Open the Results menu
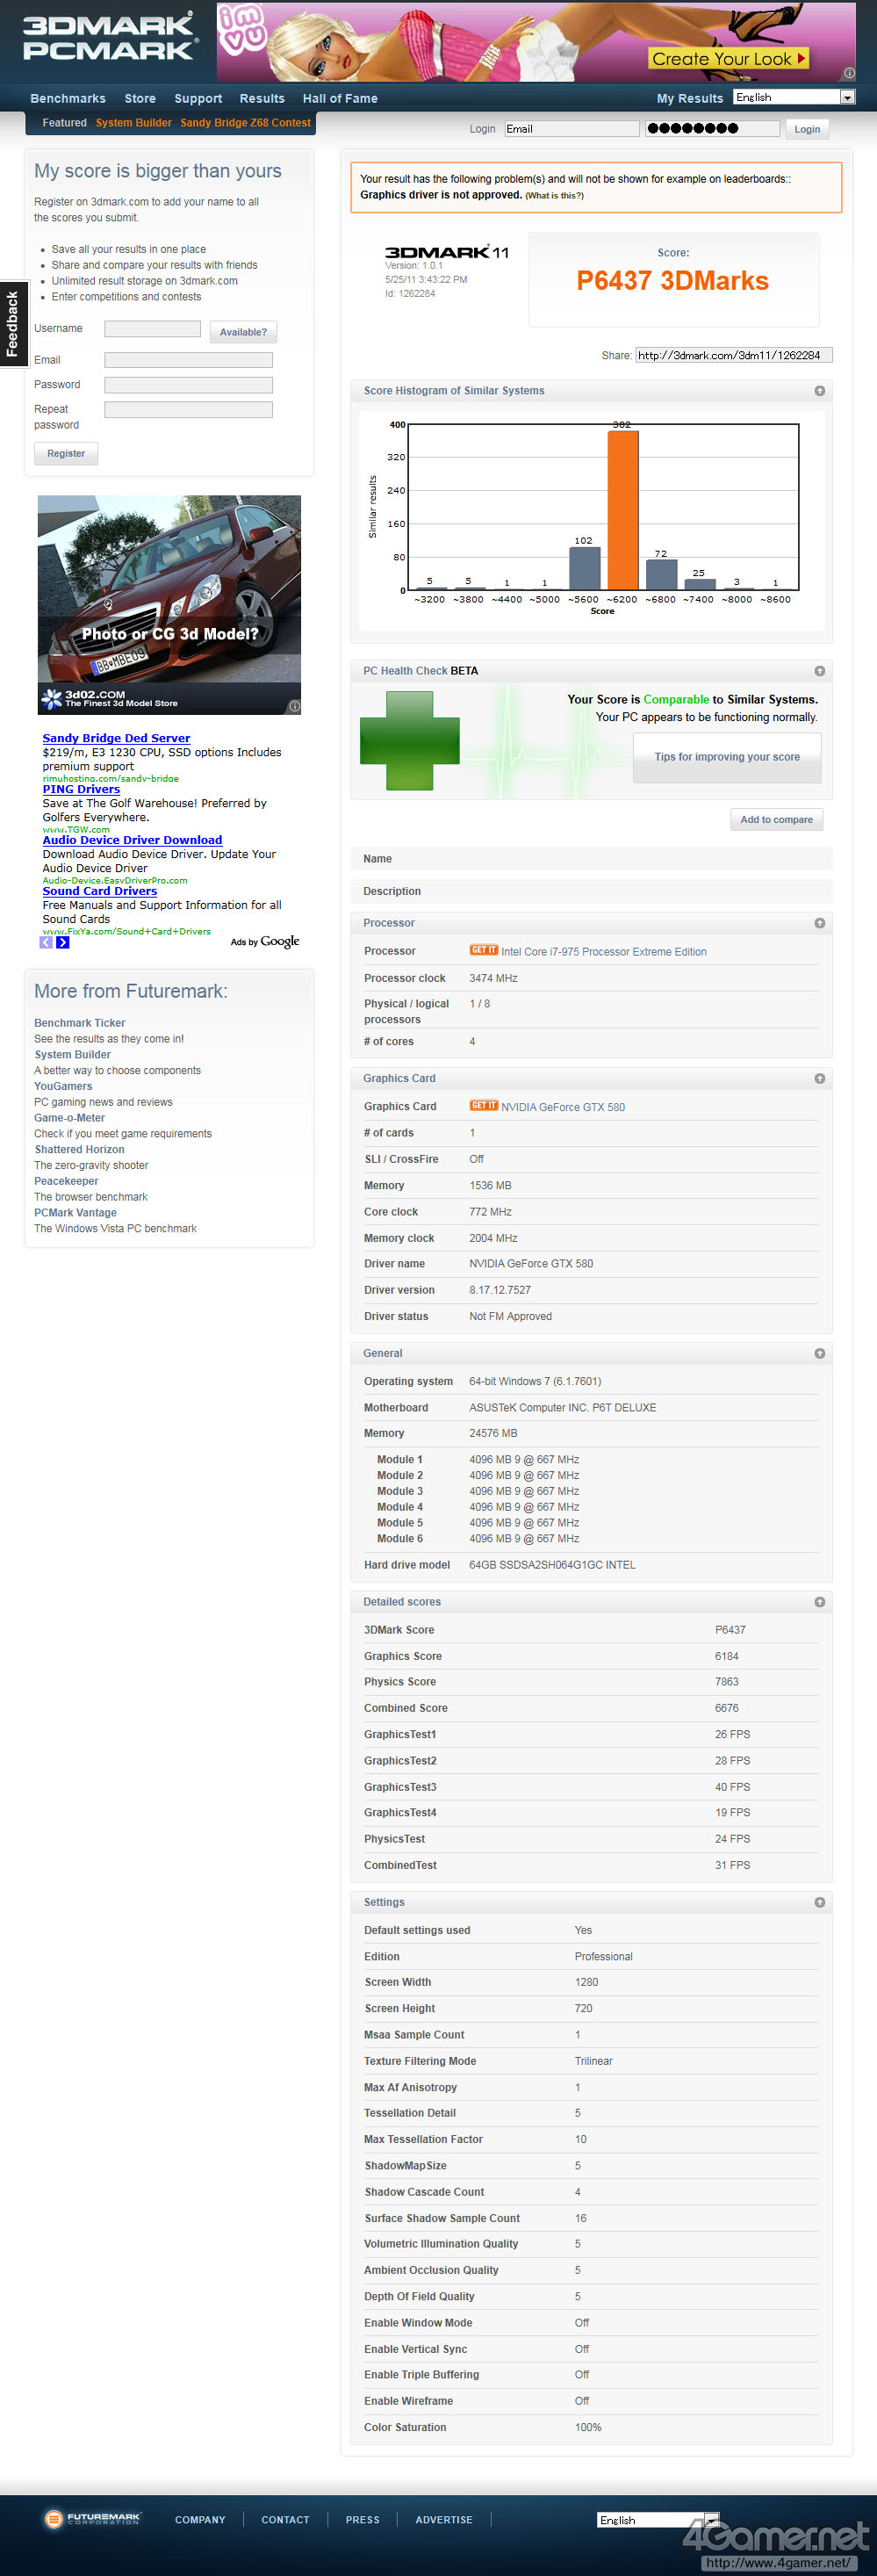 [x=262, y=99]
